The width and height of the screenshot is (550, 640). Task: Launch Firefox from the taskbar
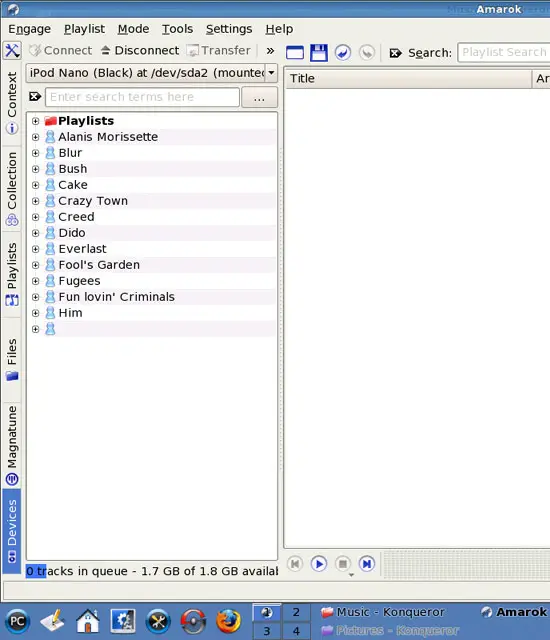point(228,622)
